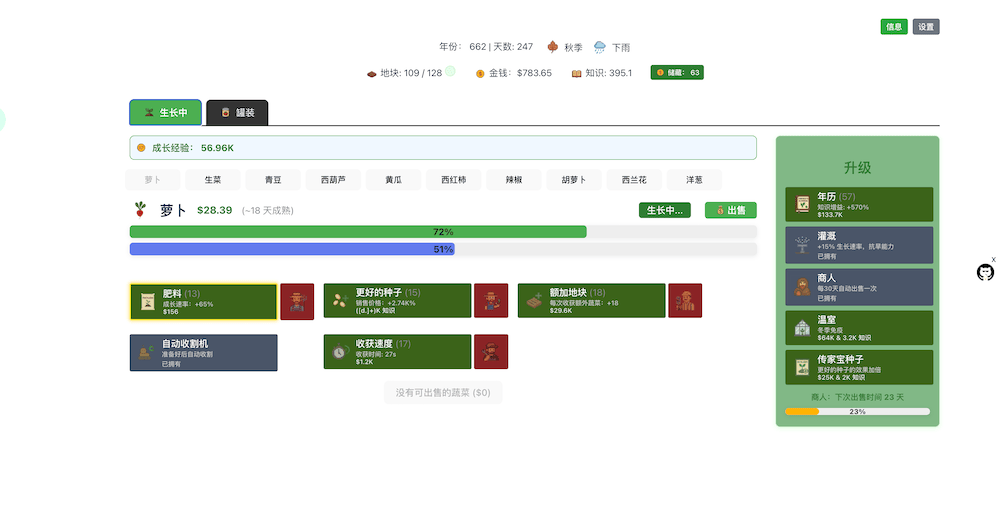
Task: Switch to the 生长中 tab
Action: [165, 113]
